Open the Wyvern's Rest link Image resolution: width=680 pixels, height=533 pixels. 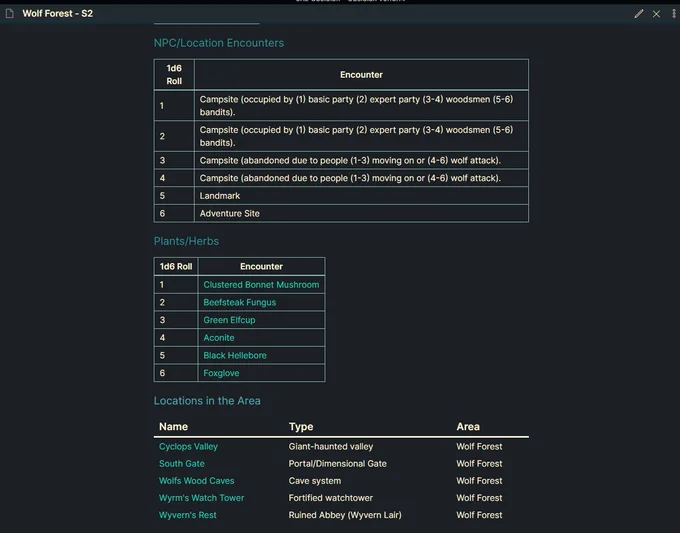tap(187, 515)
